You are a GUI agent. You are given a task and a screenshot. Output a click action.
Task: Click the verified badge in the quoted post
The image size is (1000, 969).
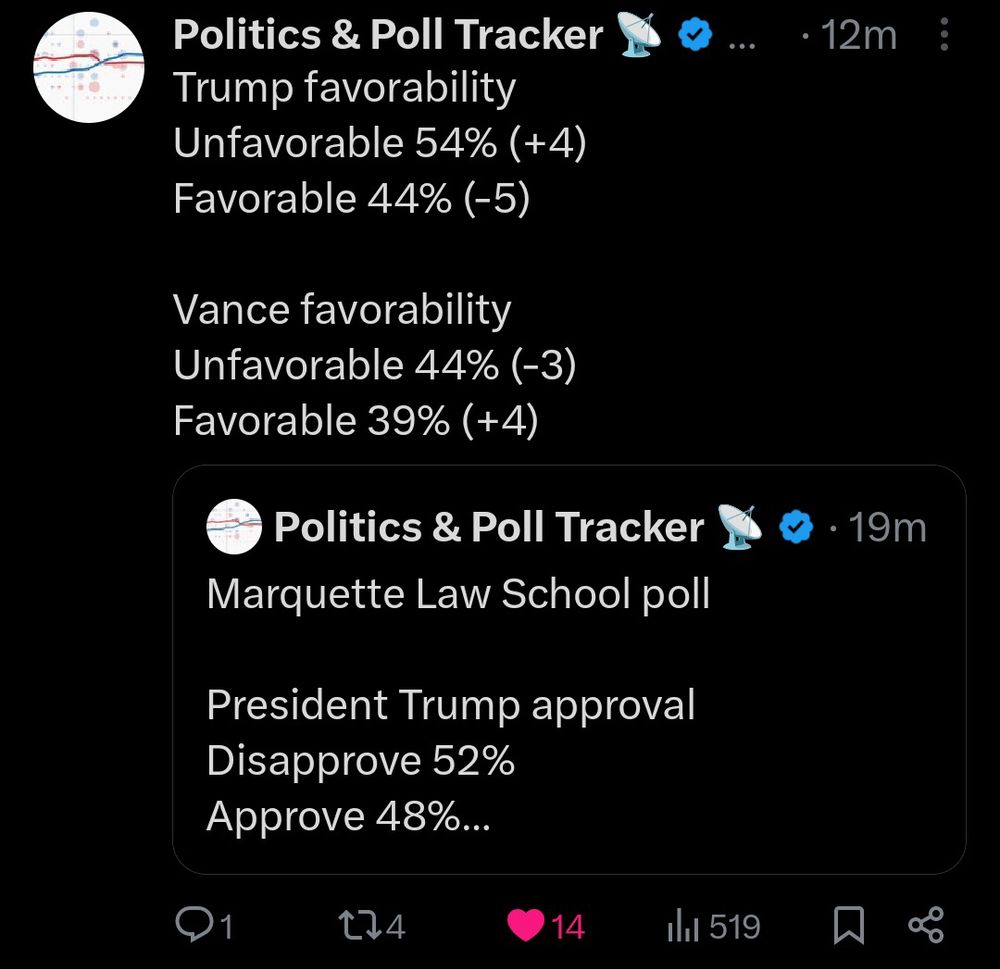(797, 528)
